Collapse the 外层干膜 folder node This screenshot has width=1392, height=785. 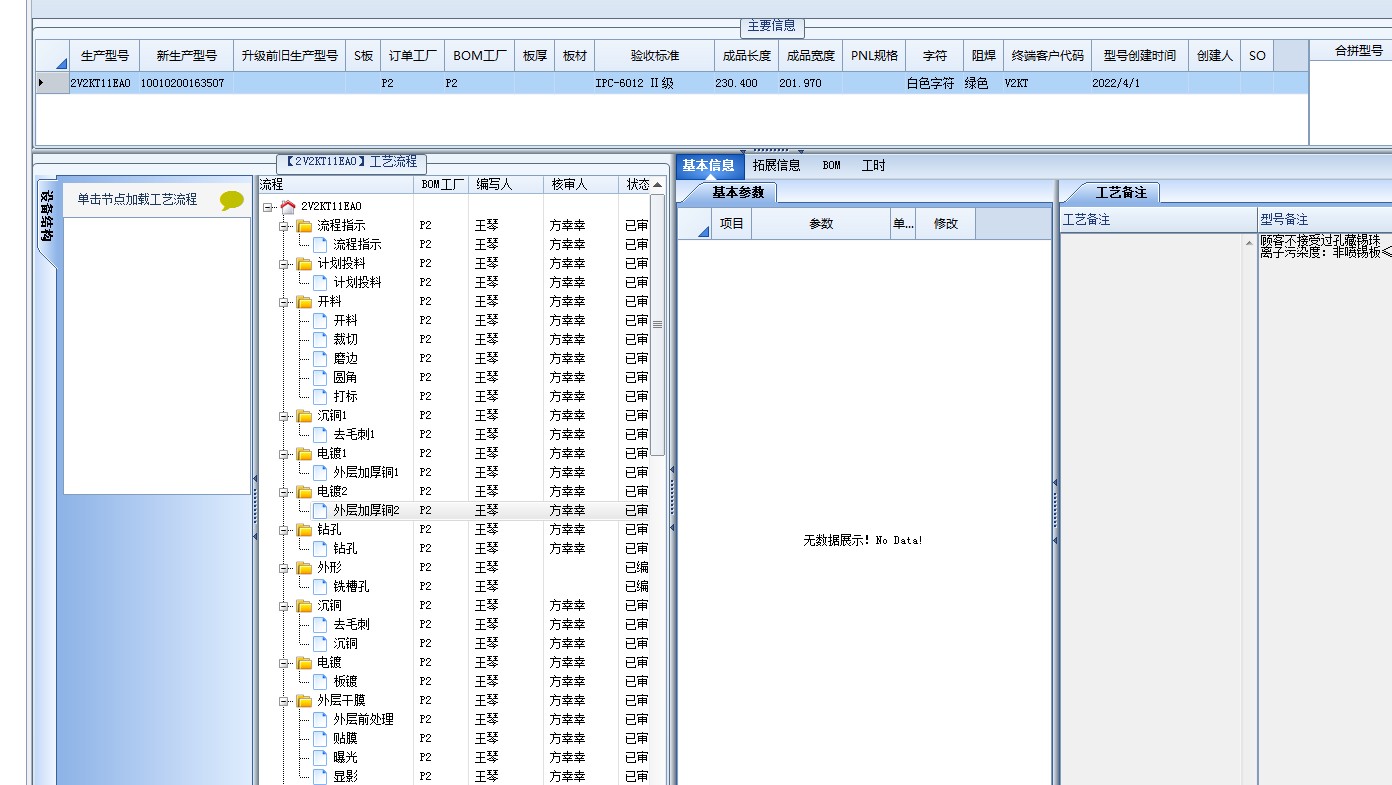(x=284, y=701)
